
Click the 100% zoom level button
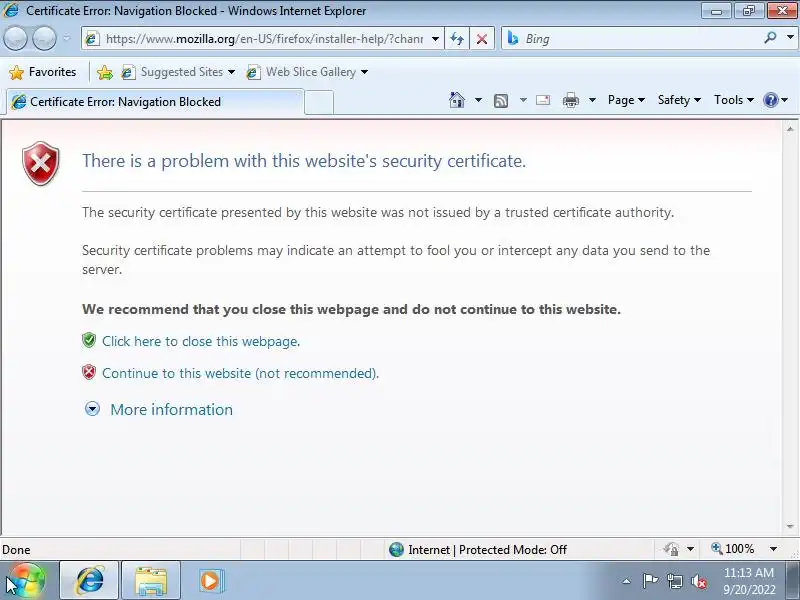(x=733, y=549)
